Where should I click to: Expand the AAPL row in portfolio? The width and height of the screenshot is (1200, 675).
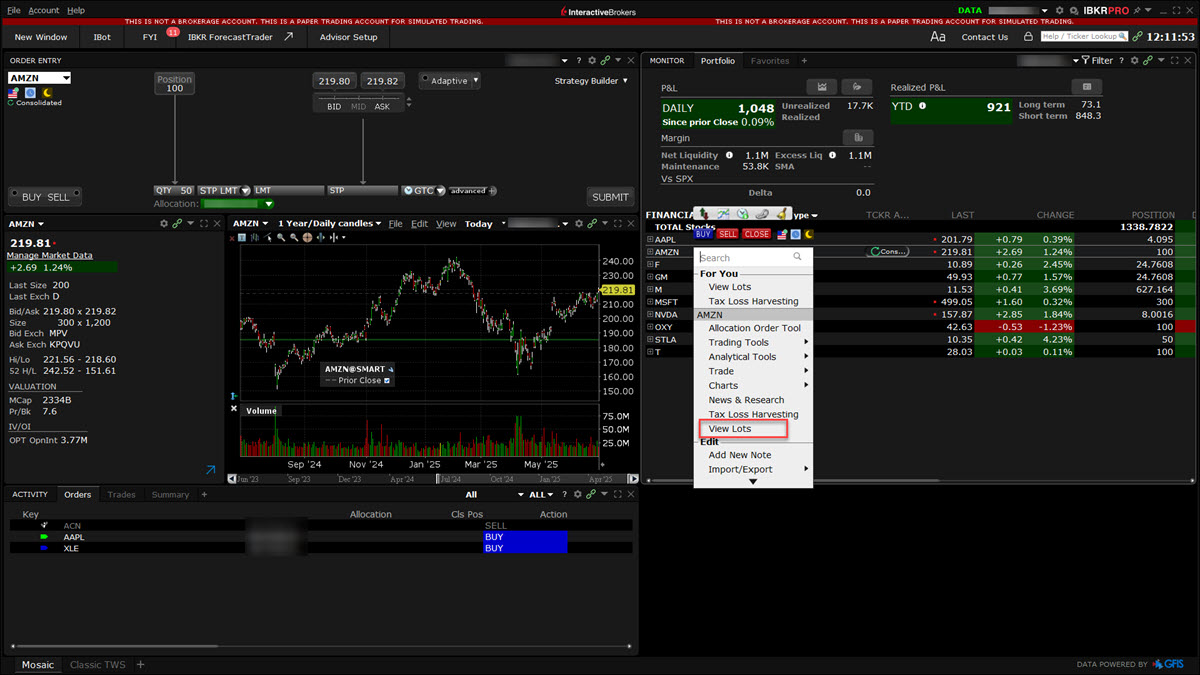pos(650,240)
